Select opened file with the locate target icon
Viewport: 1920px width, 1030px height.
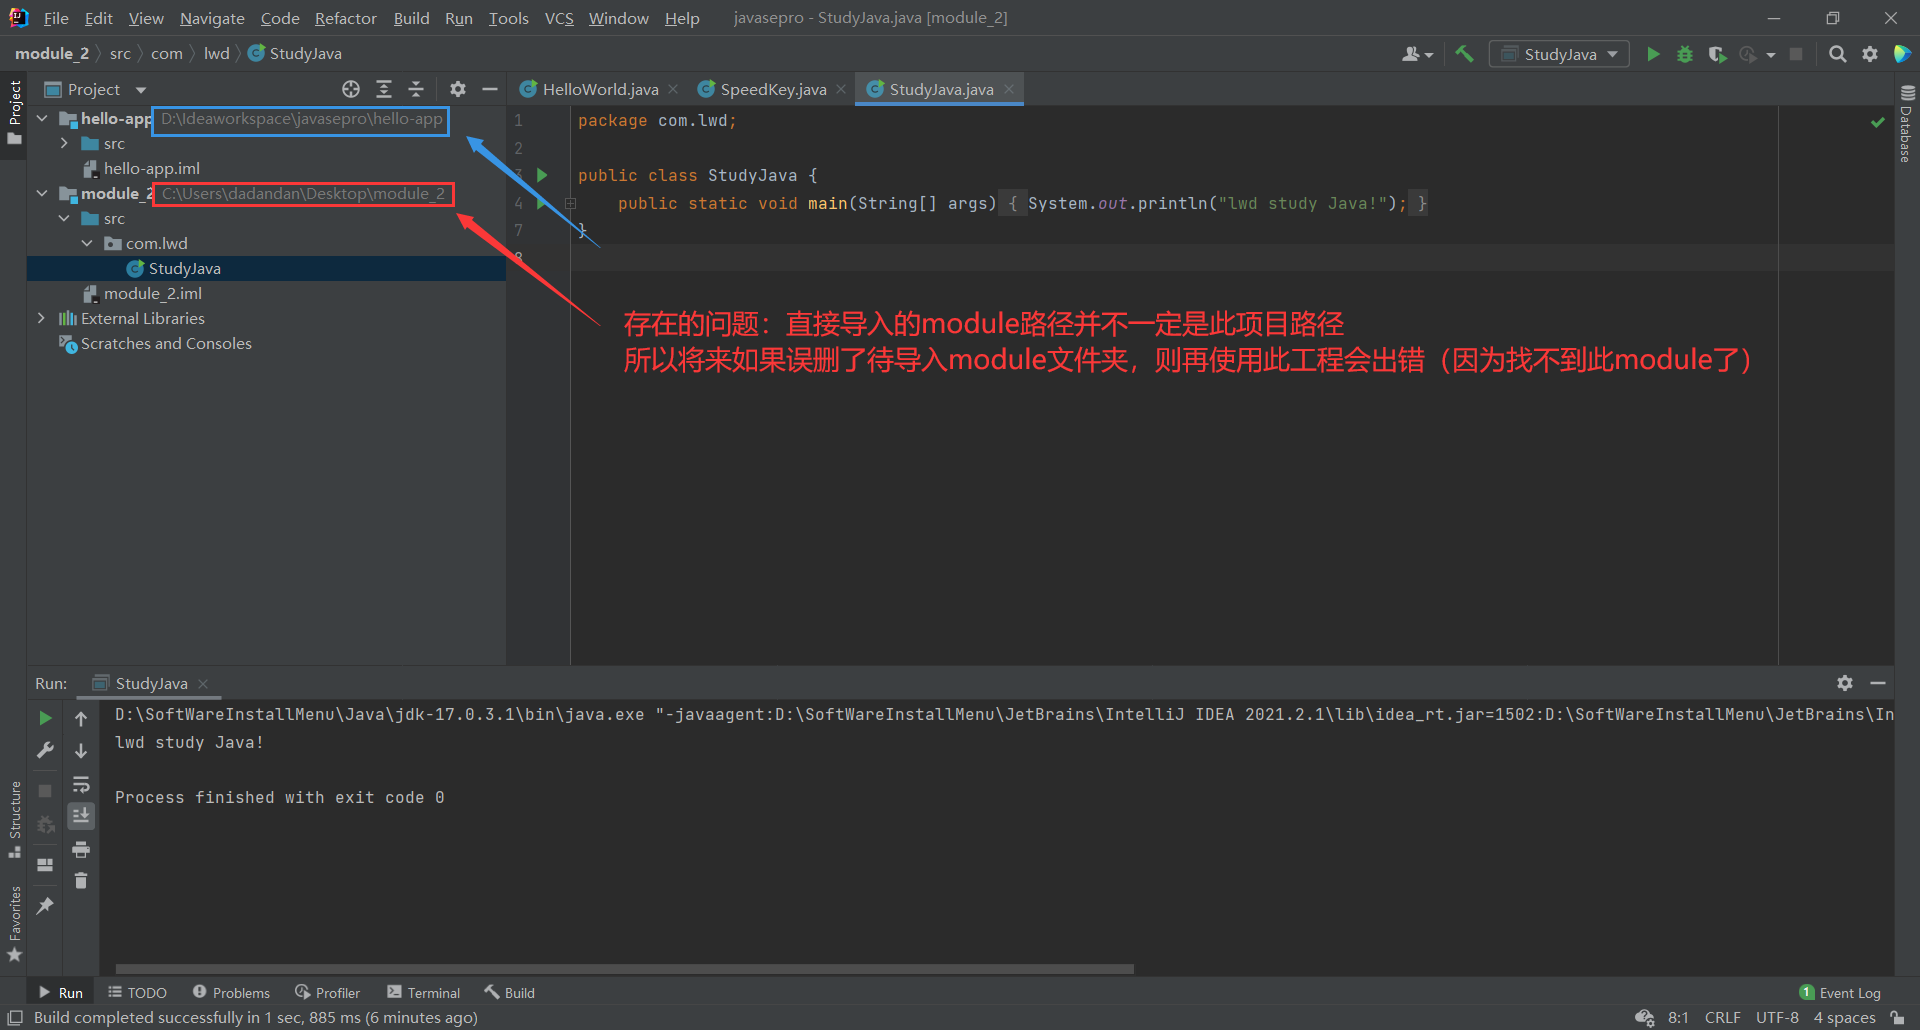pos(351,89)
